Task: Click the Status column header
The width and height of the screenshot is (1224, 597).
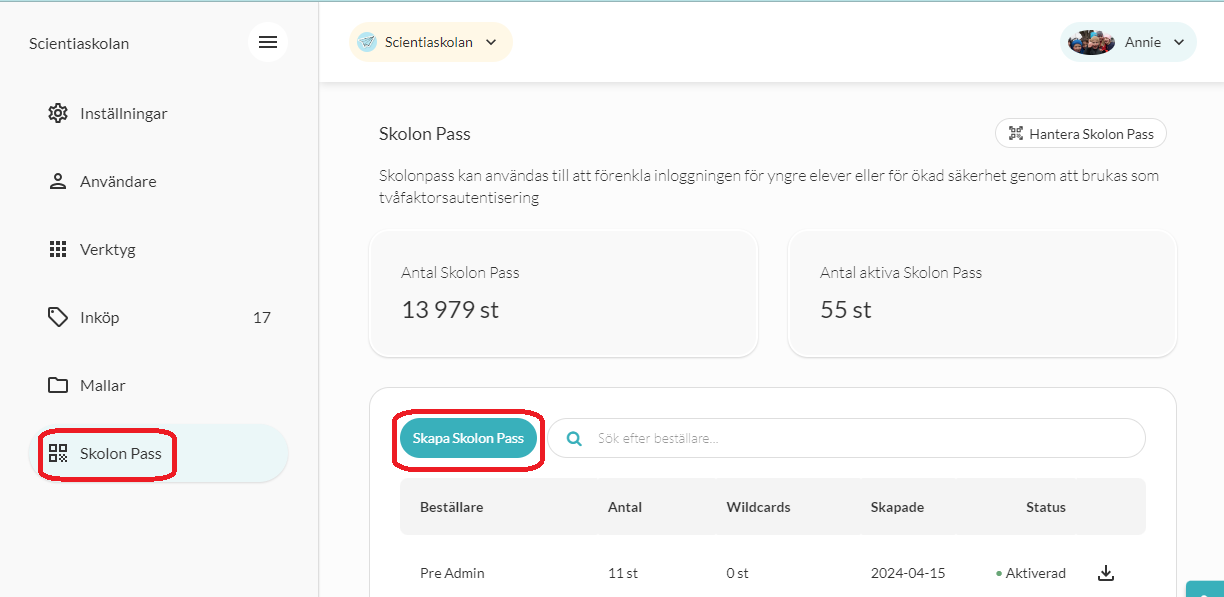Action: (1046, 507)
